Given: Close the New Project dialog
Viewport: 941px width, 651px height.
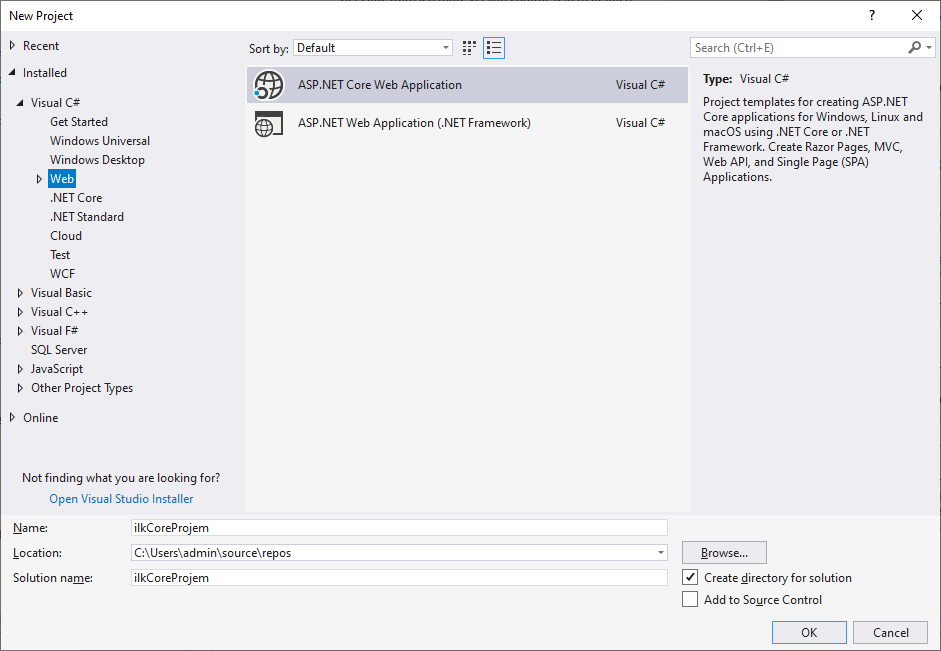Looking at the screenshot, I should point(917,16).
